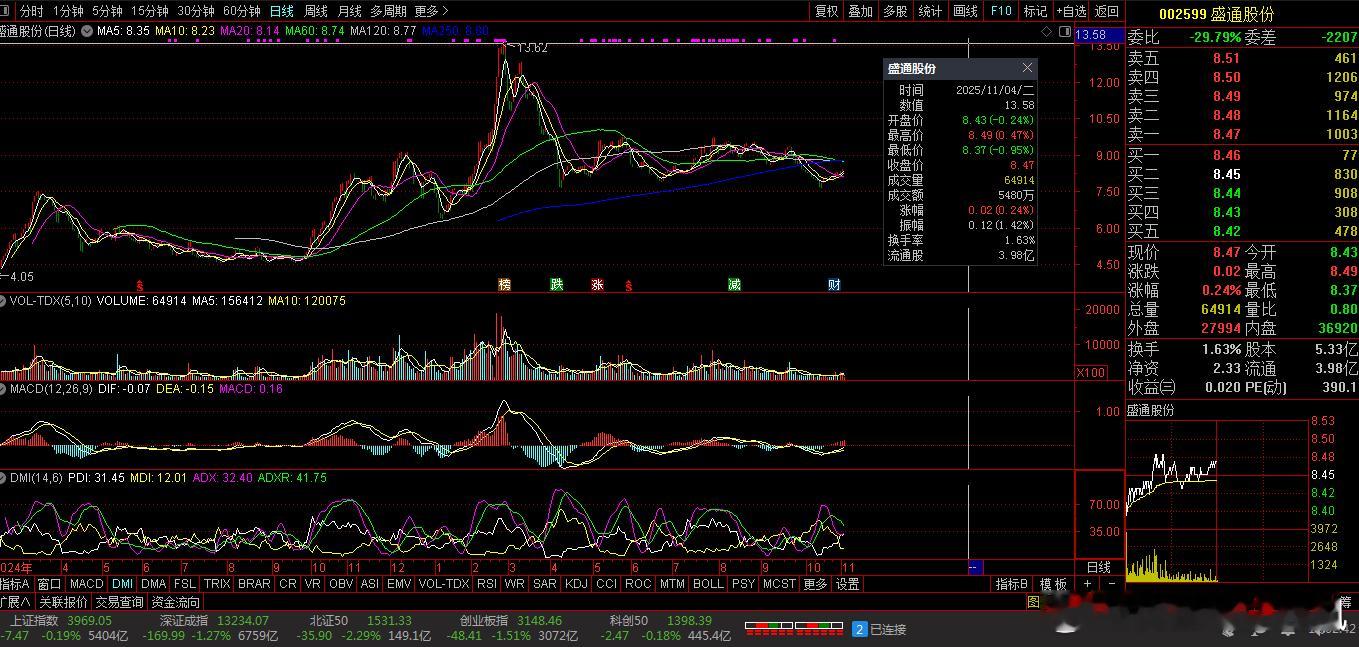Image resolution: width=1359 pixels, height=647 pixels.
Task: Click the 榜 event marker on chart
Action: click(504, 285)
